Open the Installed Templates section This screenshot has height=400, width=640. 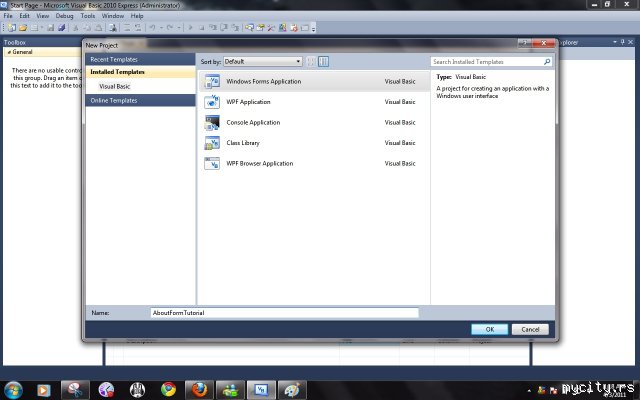140,72
